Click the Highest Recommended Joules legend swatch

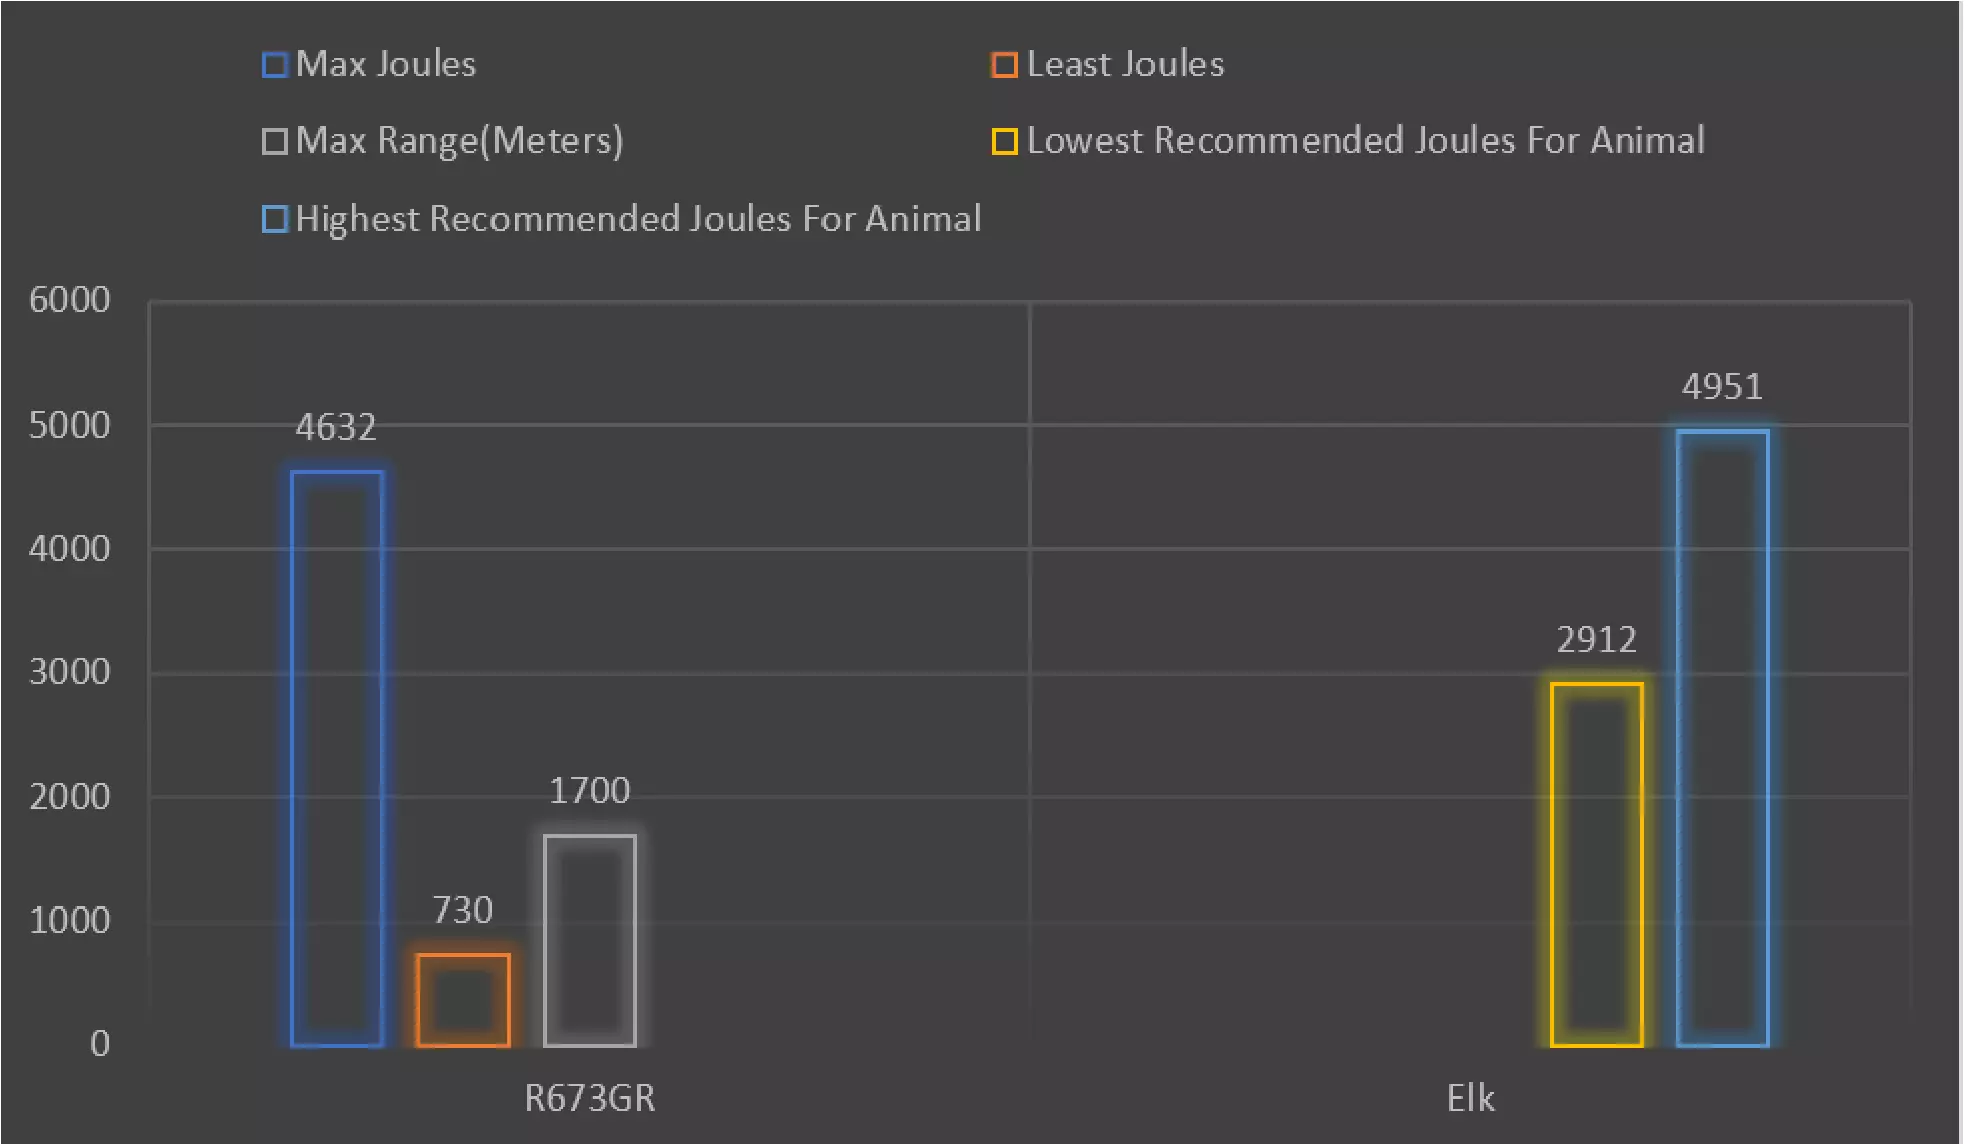click(x=275, y=219)
